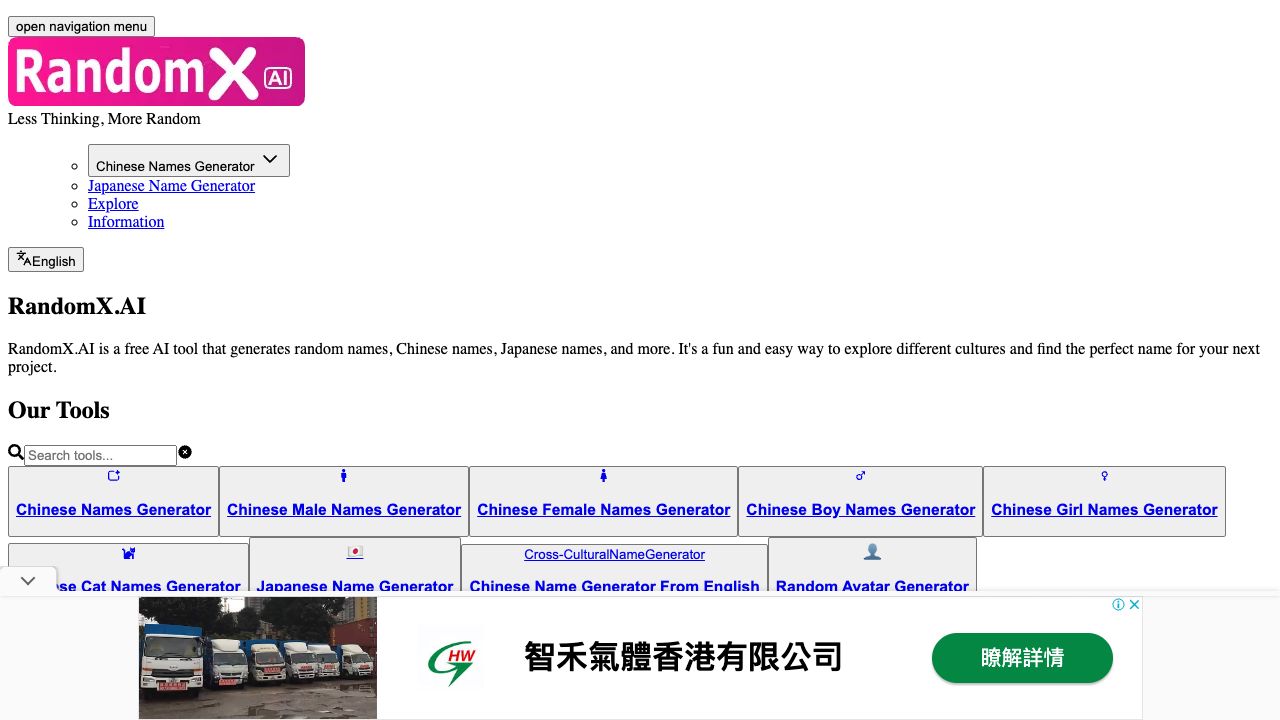Click the RandomX logo
Screen dimensions: 1280x720
(x=156, y=70)
